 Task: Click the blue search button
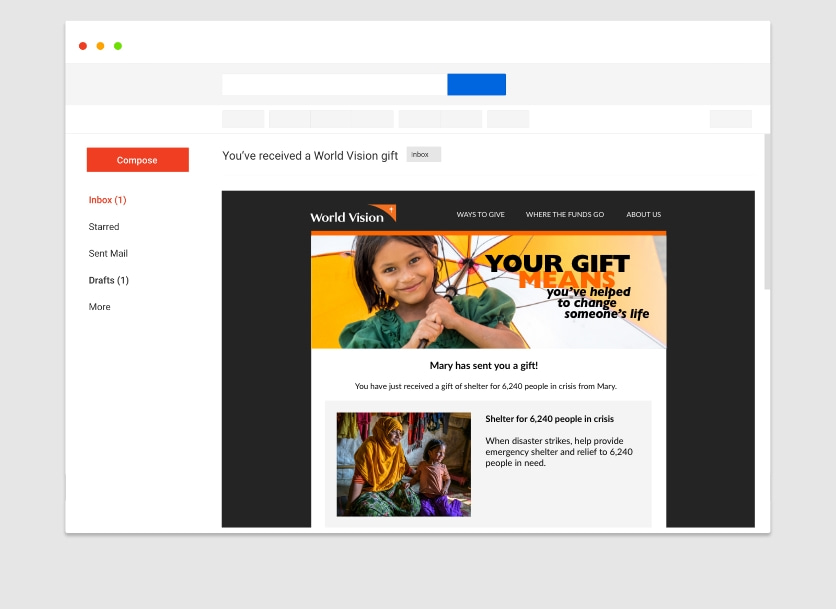(477, 84)
